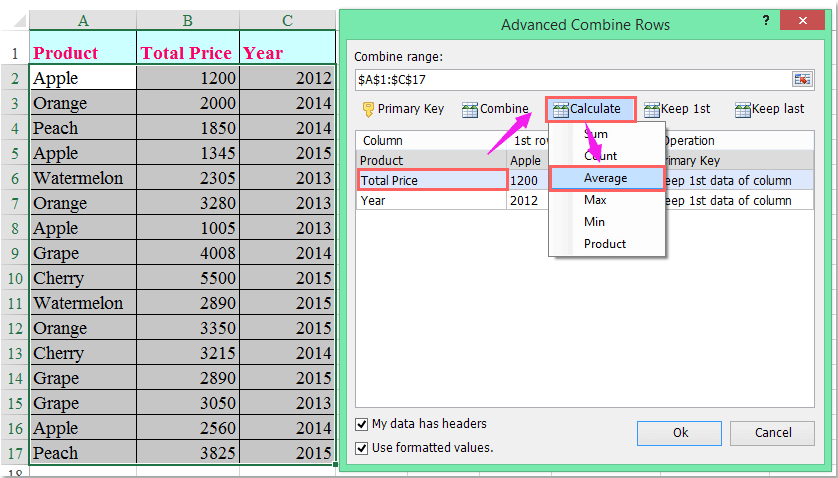Select column B header in the spreadsheet
This screenshot has width=838, height=478.
point(187,20)
